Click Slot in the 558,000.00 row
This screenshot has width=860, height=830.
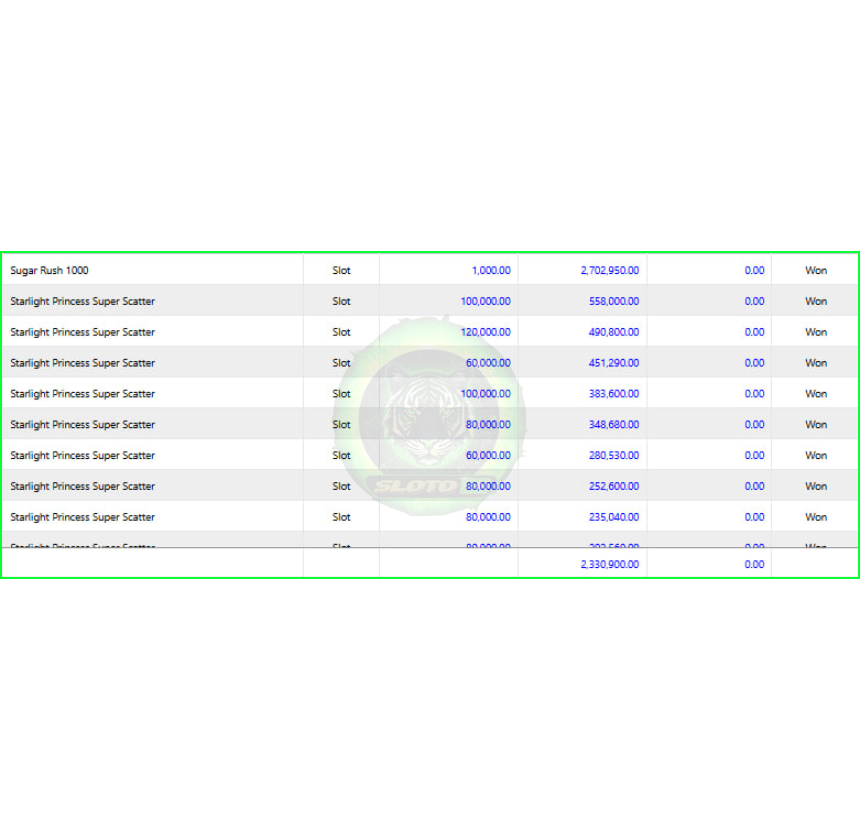[341, 301]
